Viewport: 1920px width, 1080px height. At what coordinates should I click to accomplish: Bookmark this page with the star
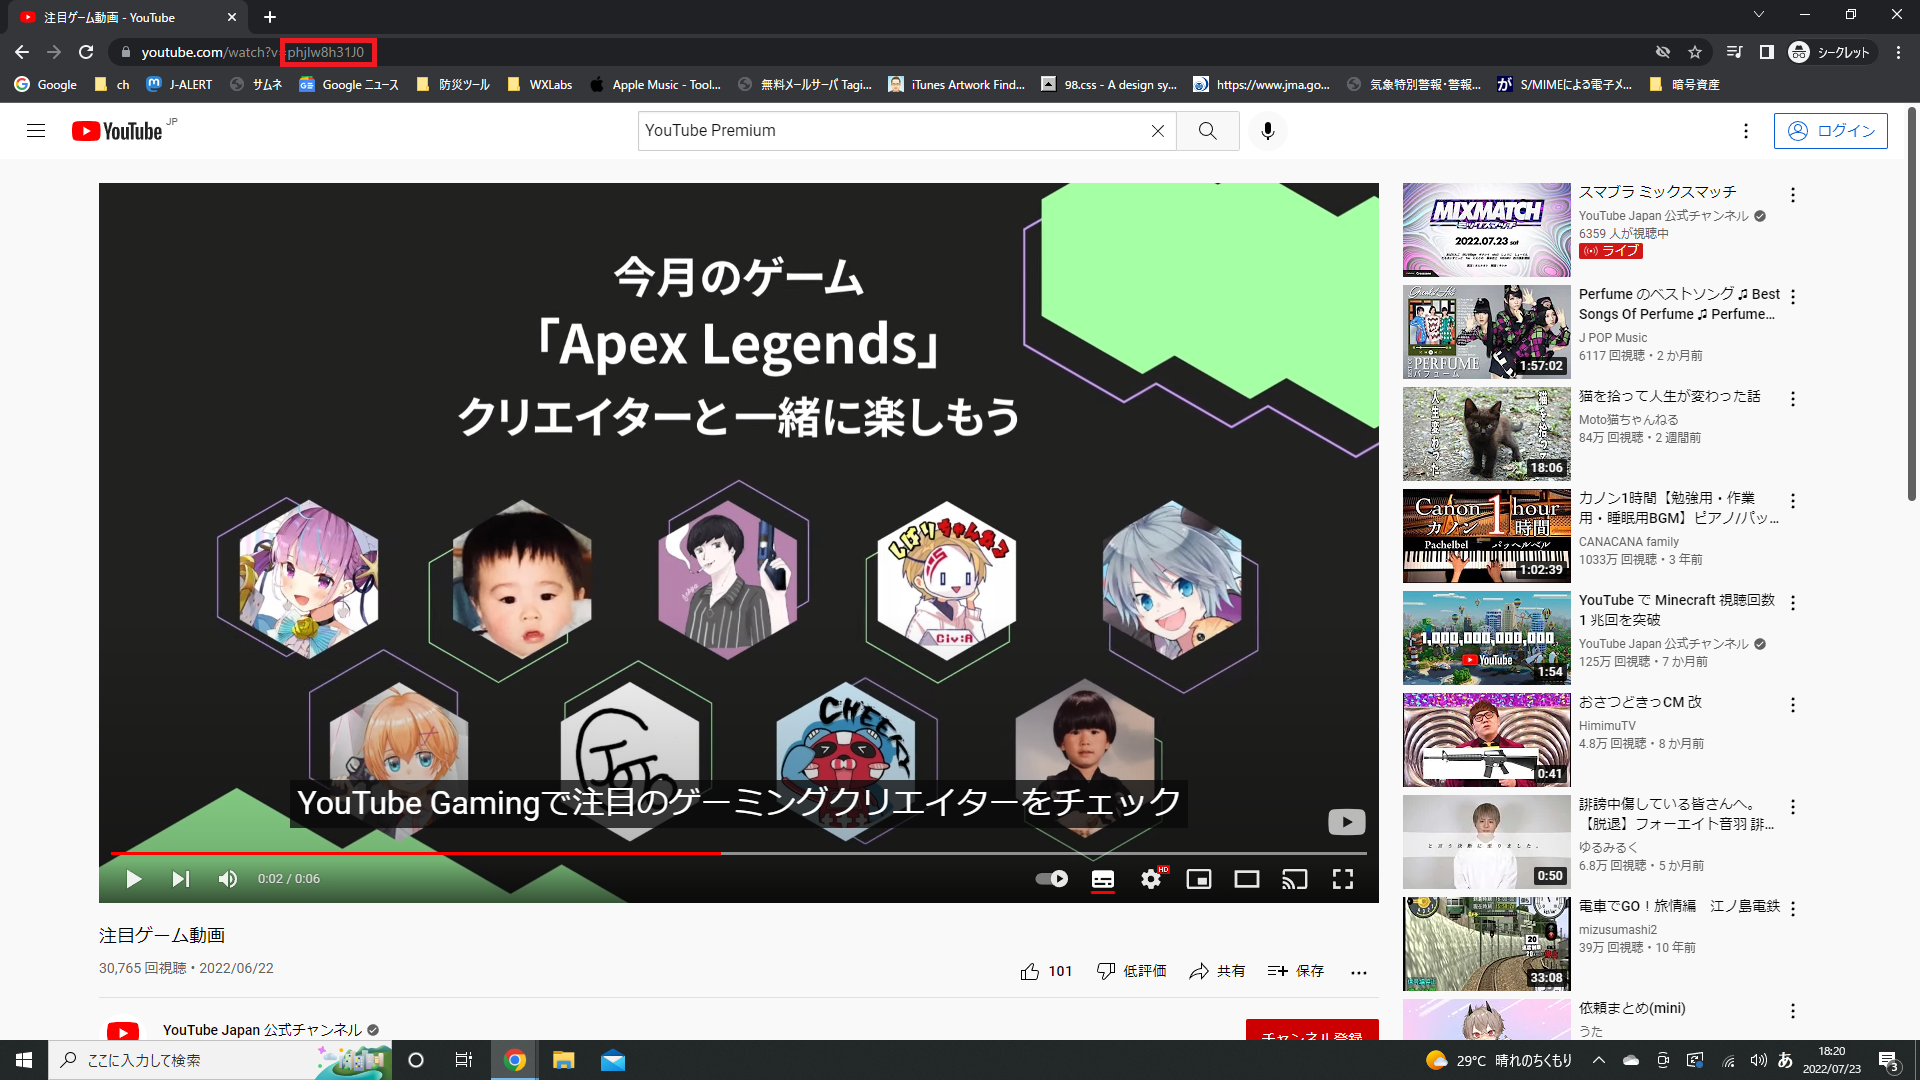[1695, 52]
